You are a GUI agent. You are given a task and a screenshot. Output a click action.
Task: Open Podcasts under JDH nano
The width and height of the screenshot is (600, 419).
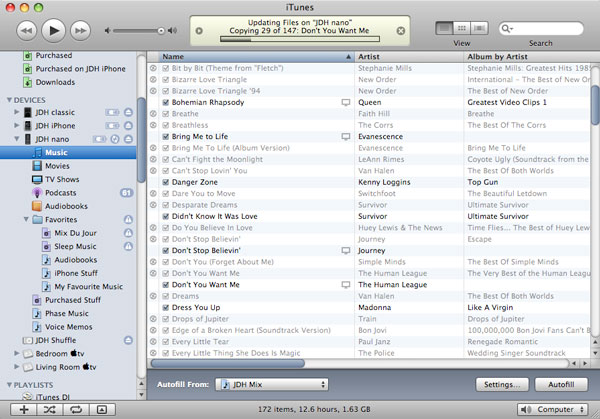(x=60, y=193)
